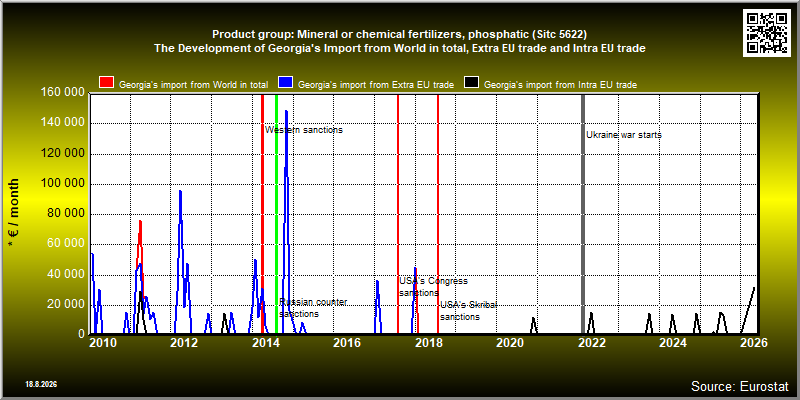Click the y-axis value 160 000
Image resolution: width=800 pixels, height=400 pixels.
[63, 93]
